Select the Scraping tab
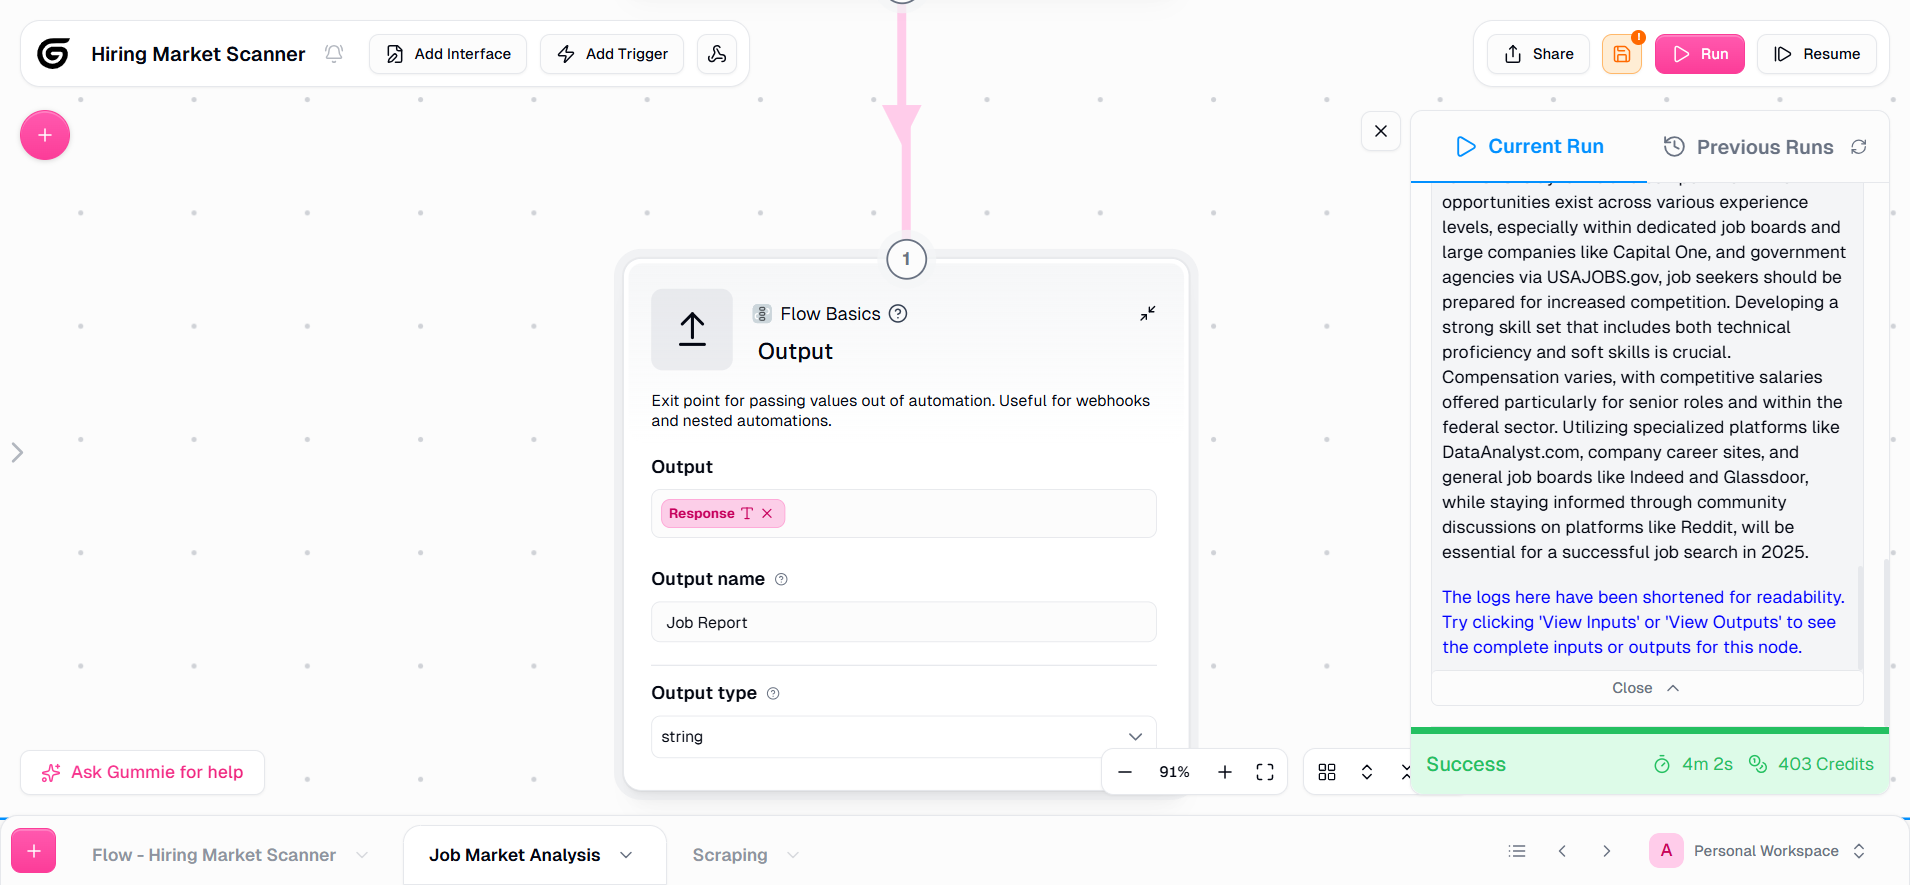Image resolution: width=1910 pixels, height=885 pixels. (730, 855)
